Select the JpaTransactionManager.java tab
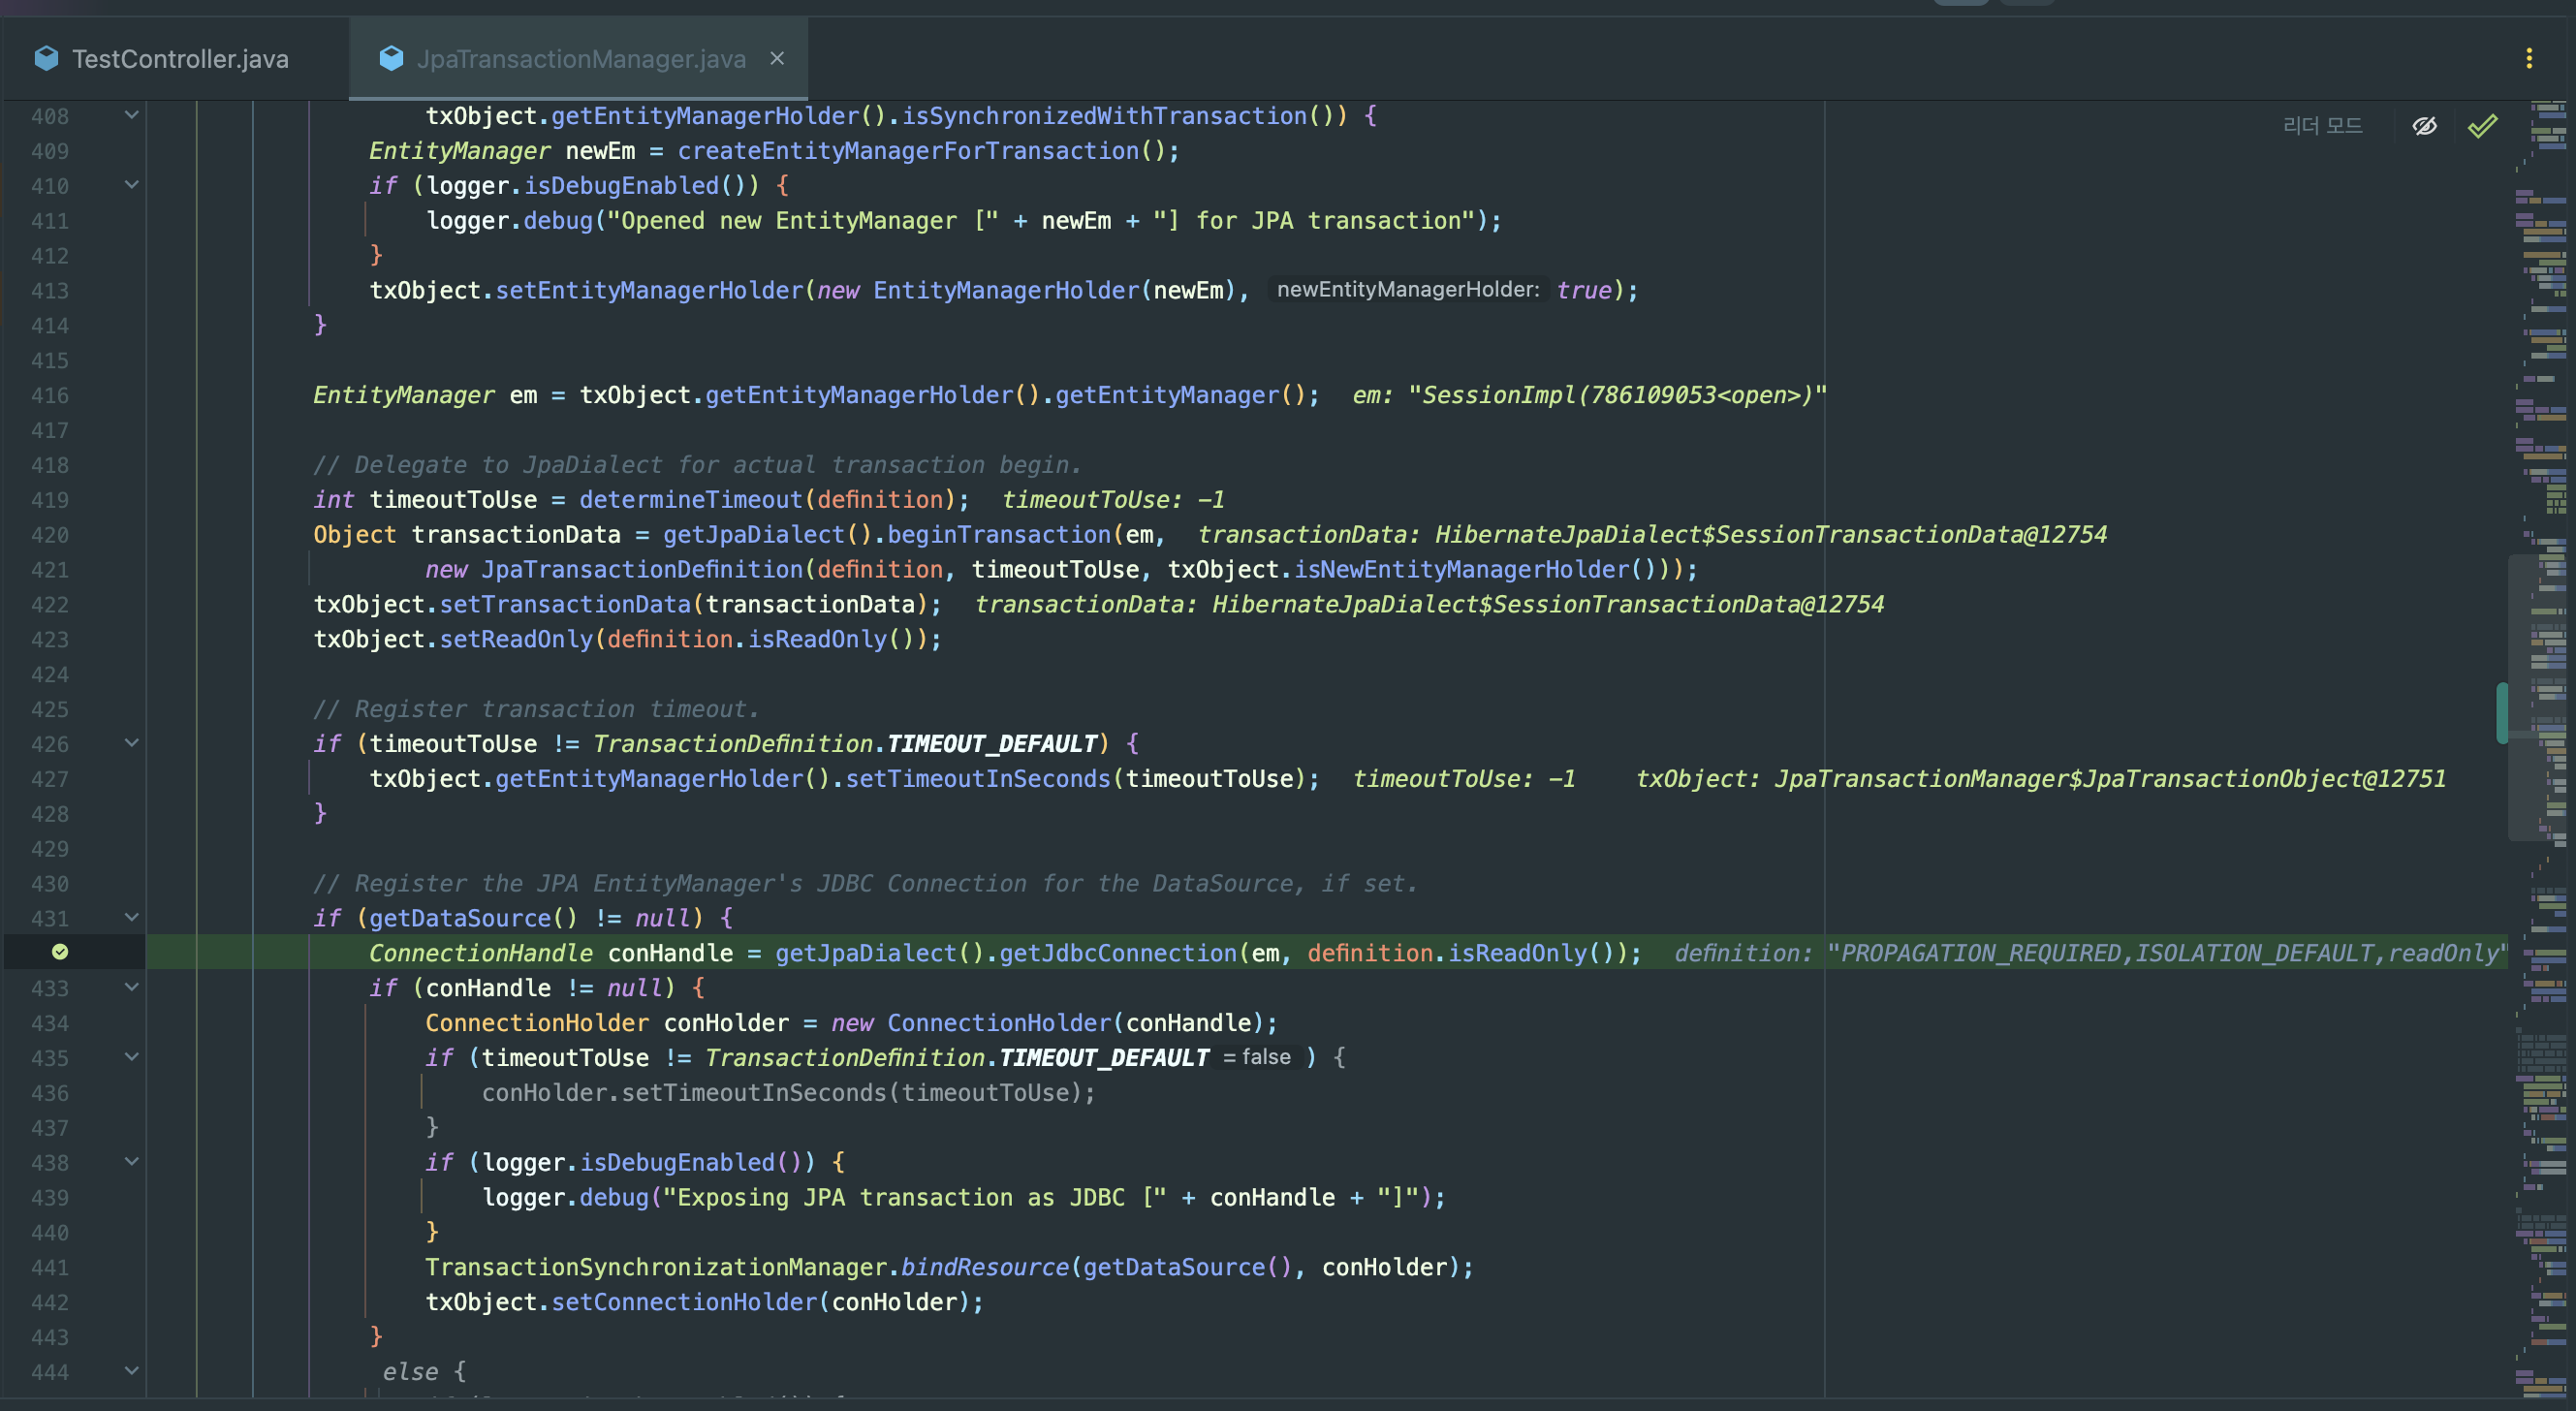Image resolution: width=2576 pixels, height=1411 pixels. (580, 59)
